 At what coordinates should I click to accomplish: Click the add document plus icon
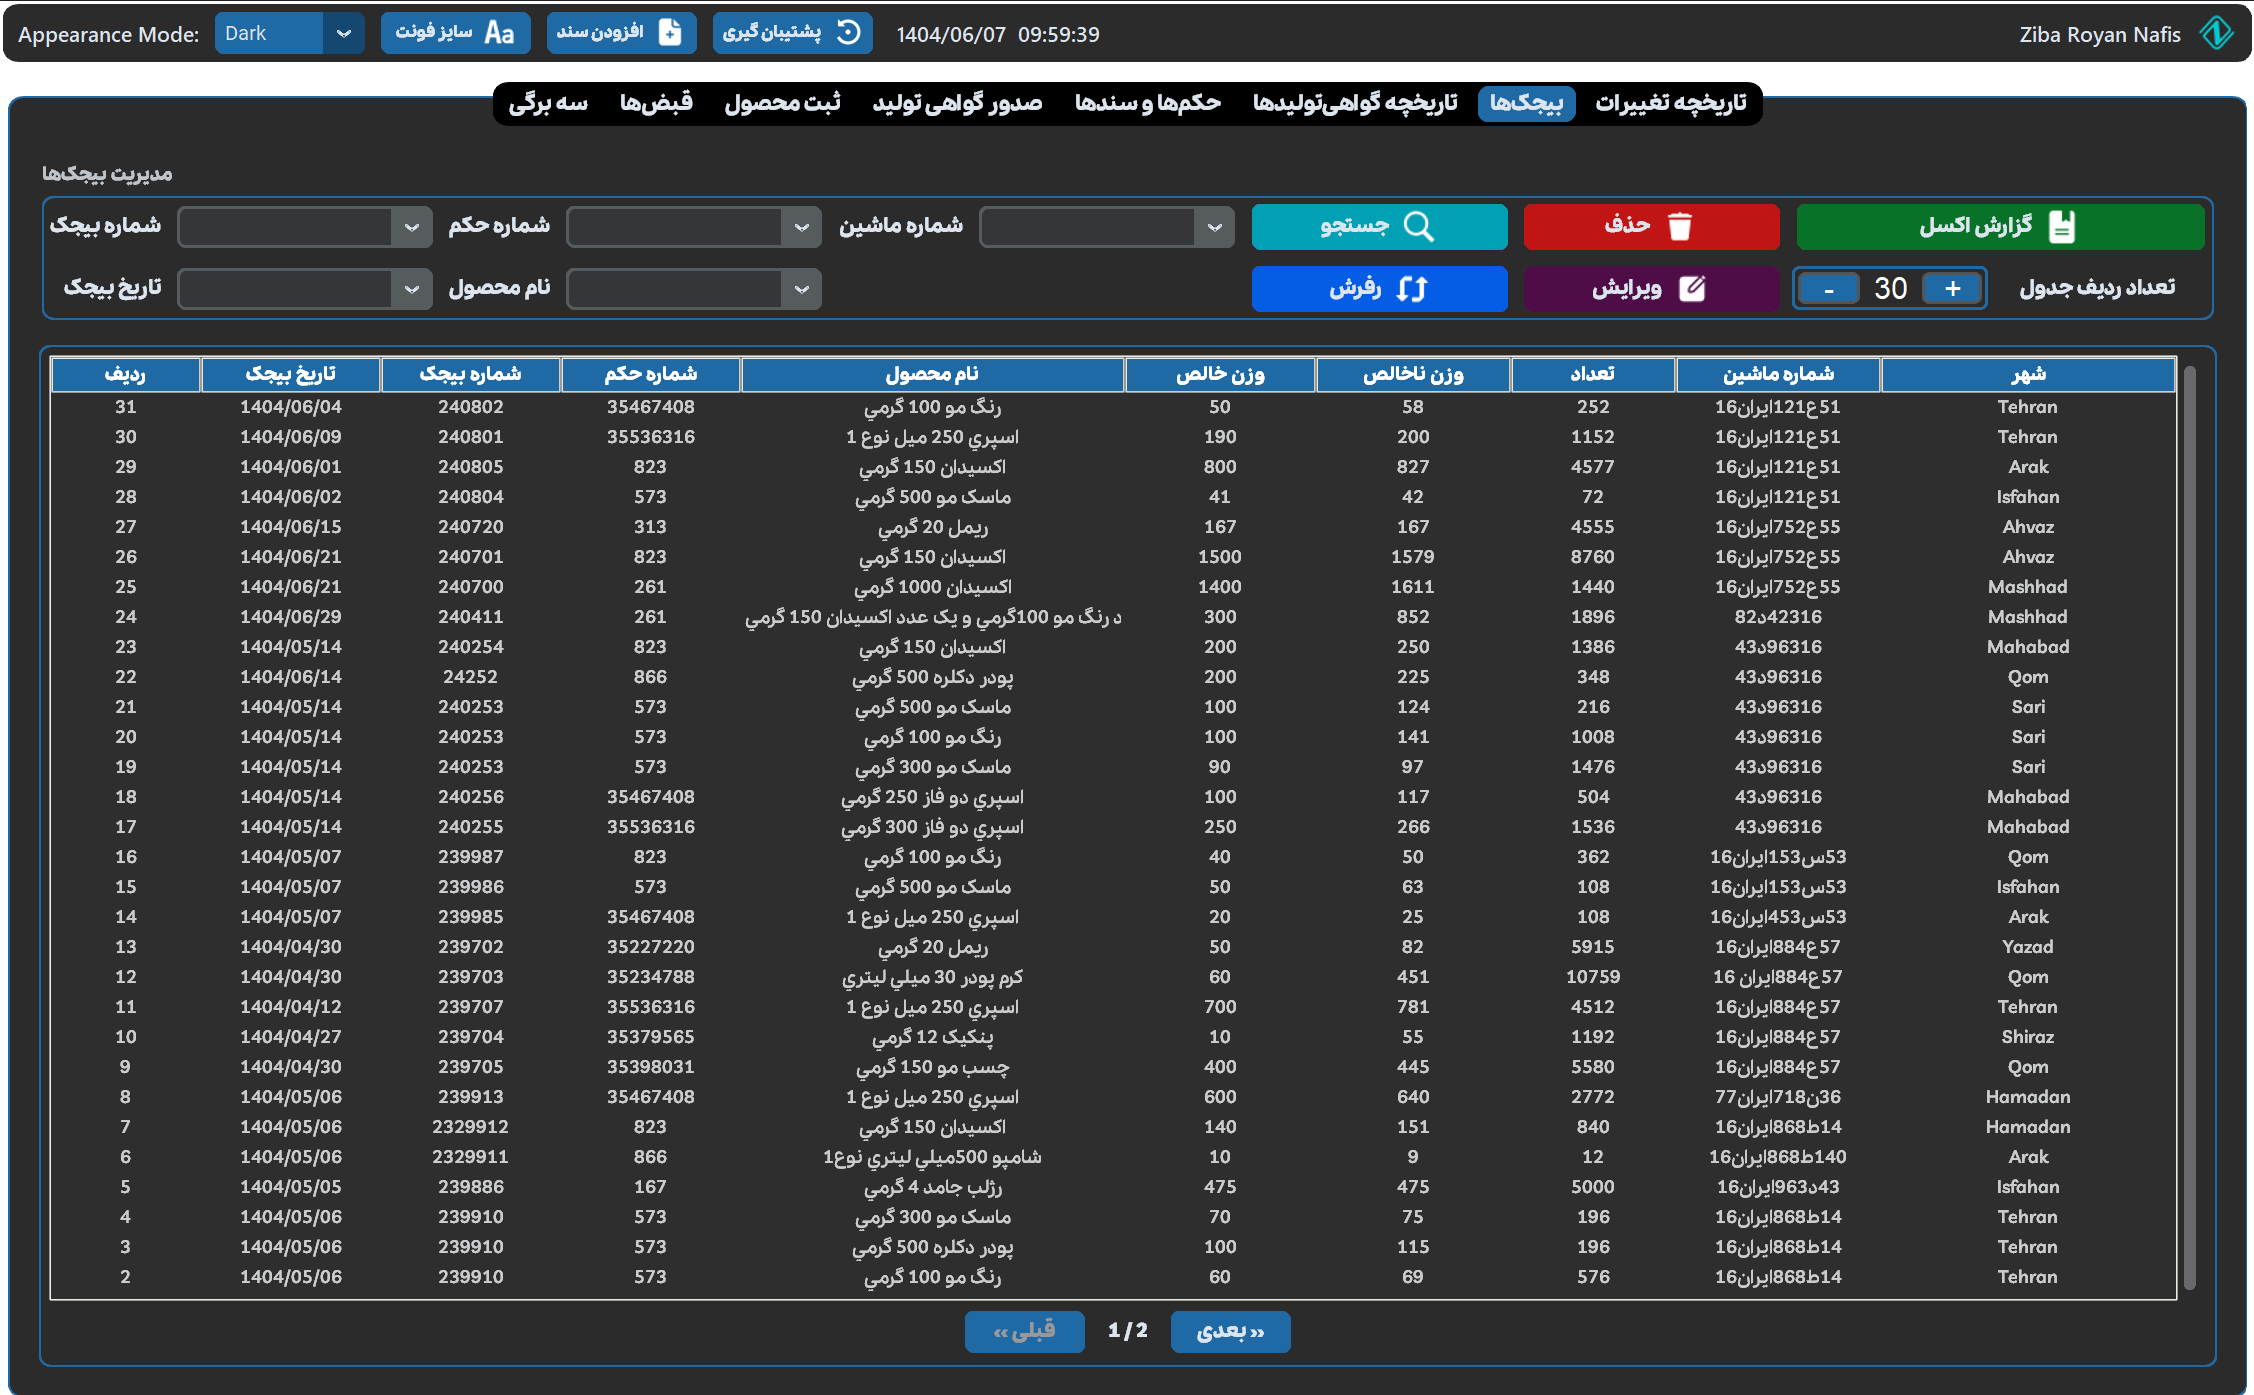click(670, 33)
